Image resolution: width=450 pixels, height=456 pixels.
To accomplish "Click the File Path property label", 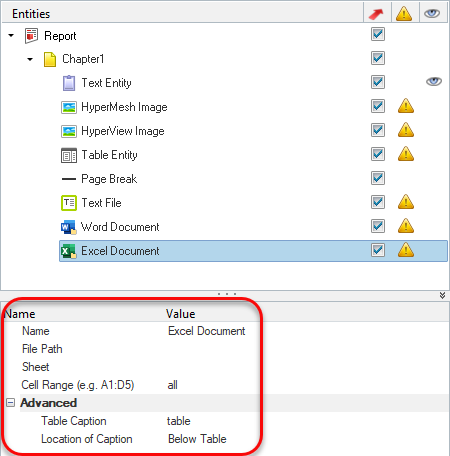I will [x=42, y=349].
